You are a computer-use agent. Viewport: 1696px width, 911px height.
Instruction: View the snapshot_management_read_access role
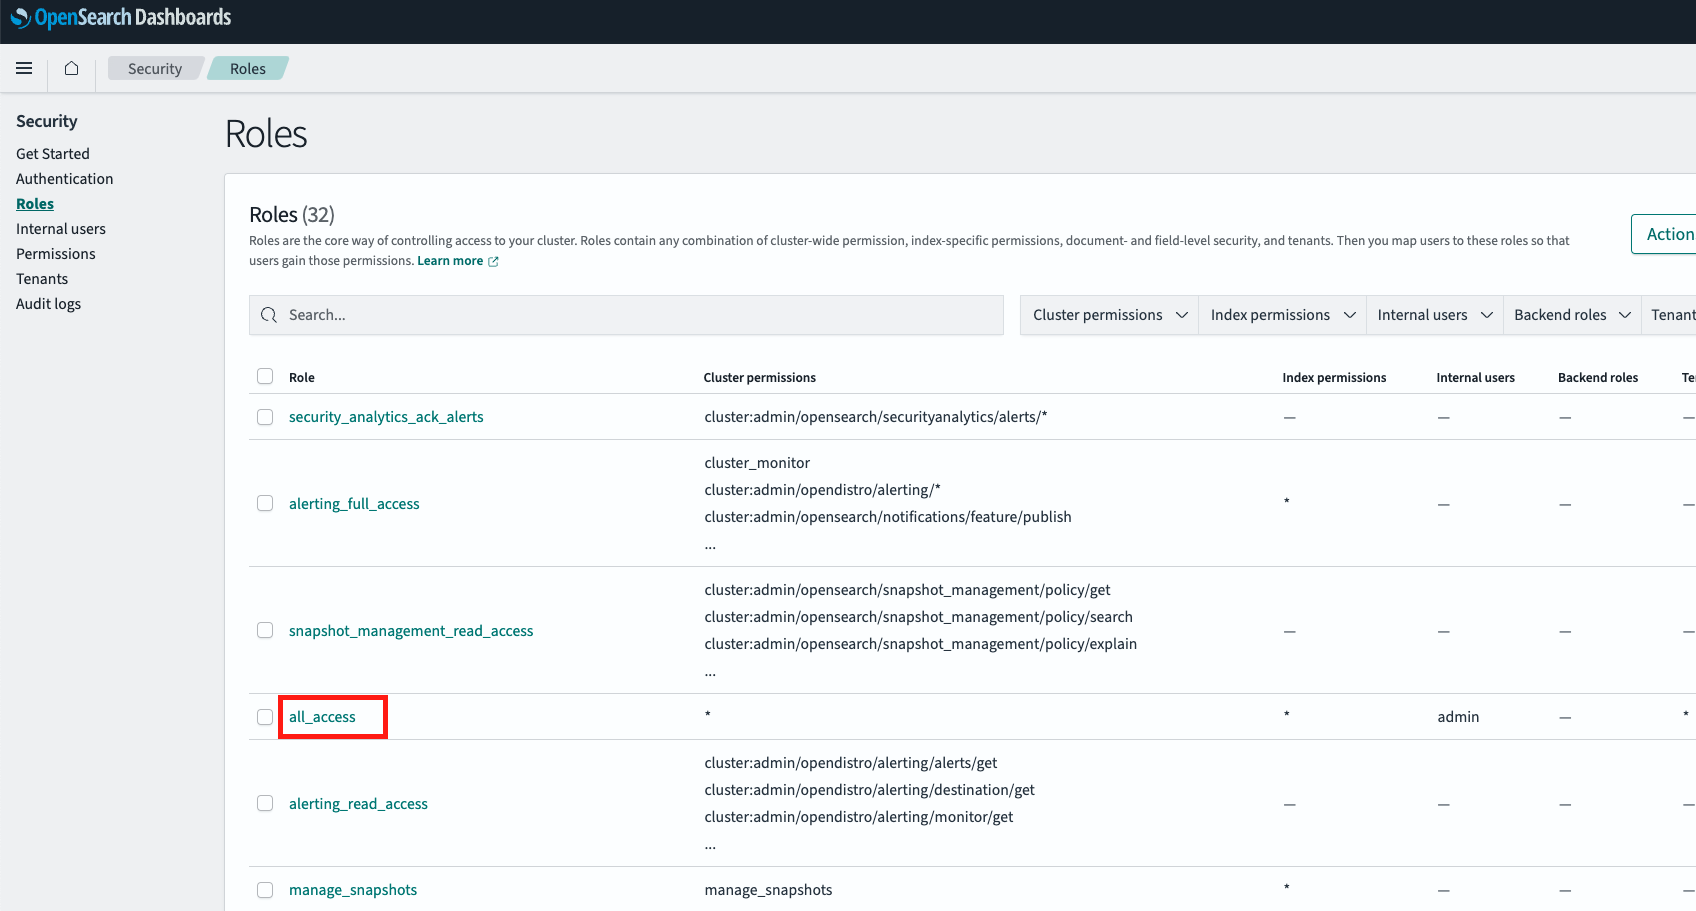[410, 630]
